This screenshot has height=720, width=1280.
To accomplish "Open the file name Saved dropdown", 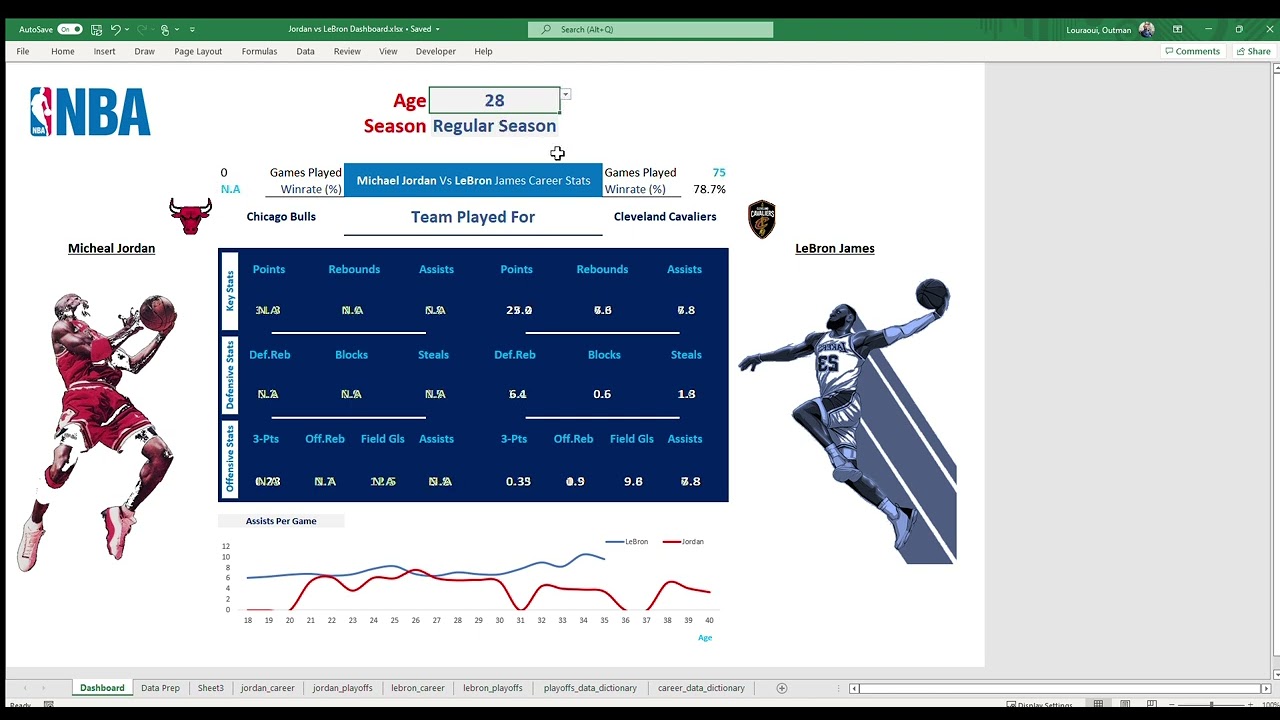I will coord(437,29).
